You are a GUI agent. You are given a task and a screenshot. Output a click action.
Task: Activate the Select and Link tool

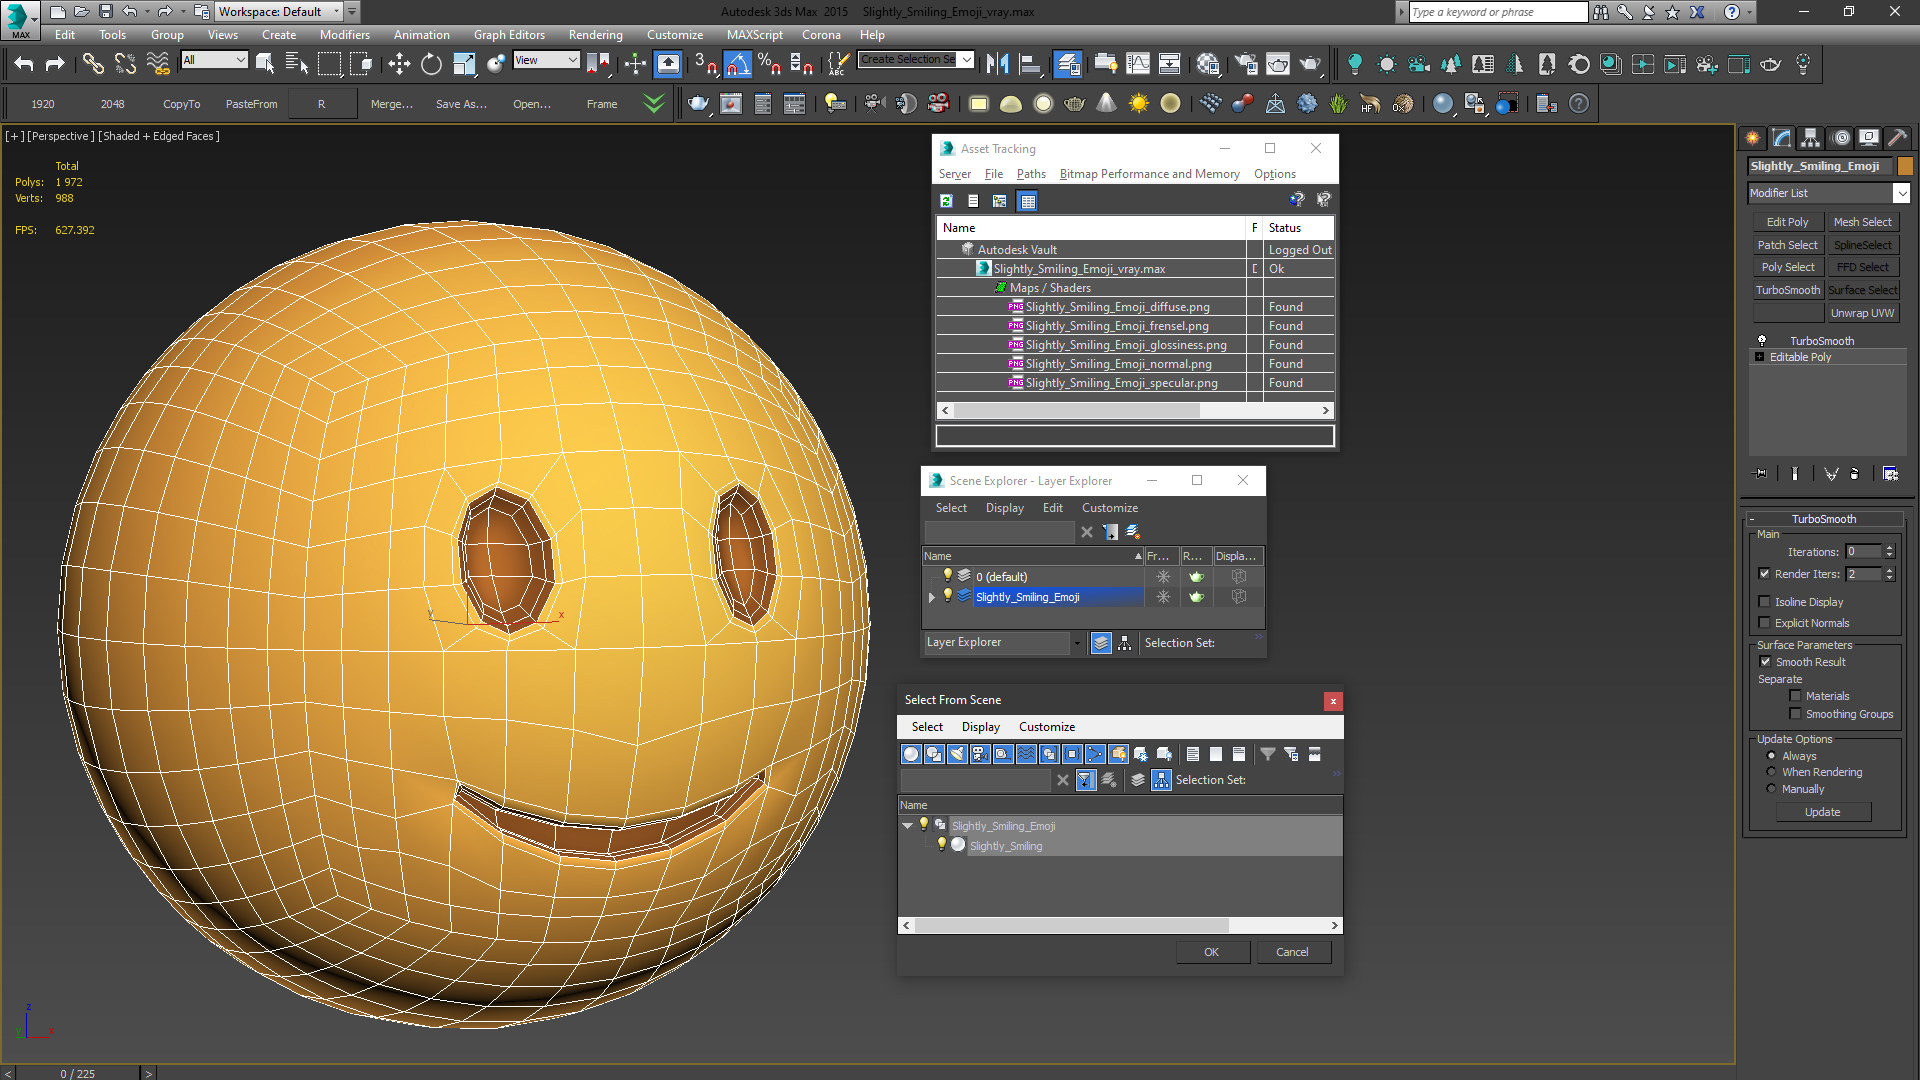pyautogui.click(x=93, y=64)
